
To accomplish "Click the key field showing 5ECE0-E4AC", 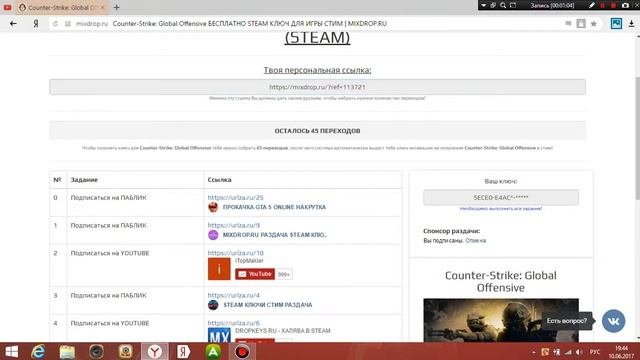I will tap(501, 198).
